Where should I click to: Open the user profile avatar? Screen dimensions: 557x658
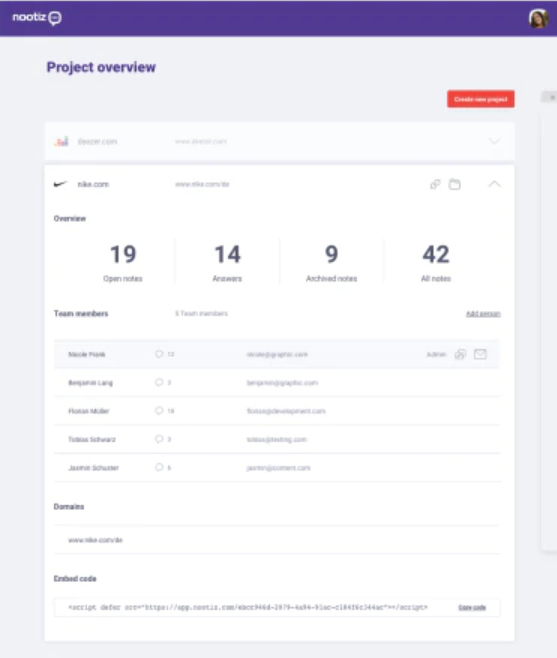(x=538, y=18)
